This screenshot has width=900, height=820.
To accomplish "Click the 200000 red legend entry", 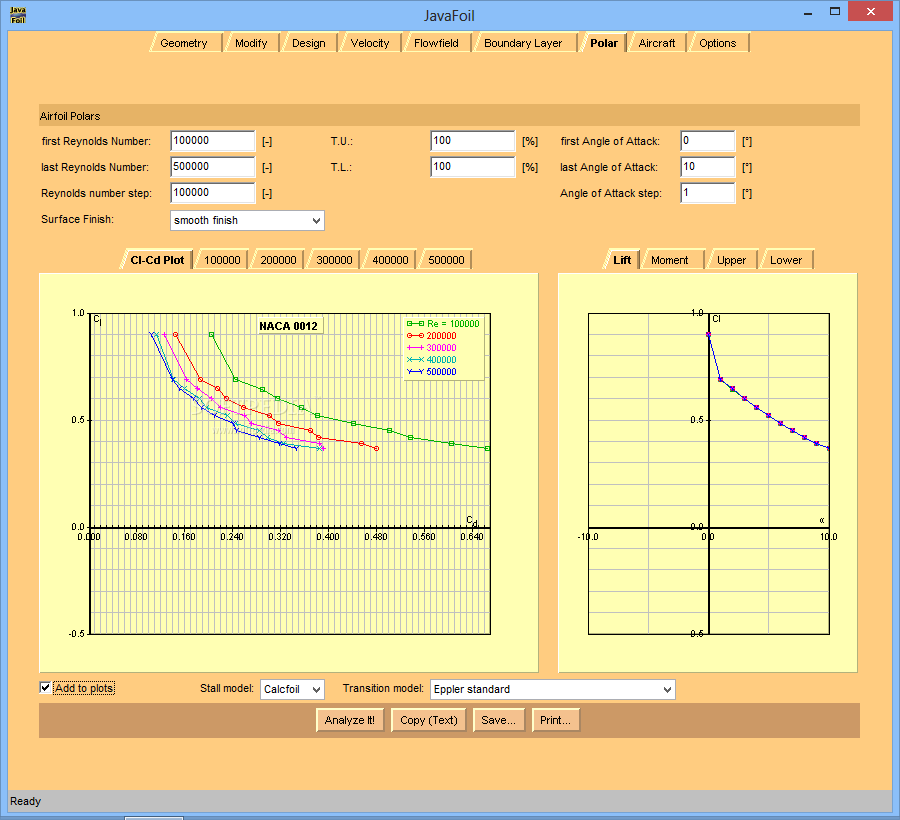I will [x=432, y=336].
